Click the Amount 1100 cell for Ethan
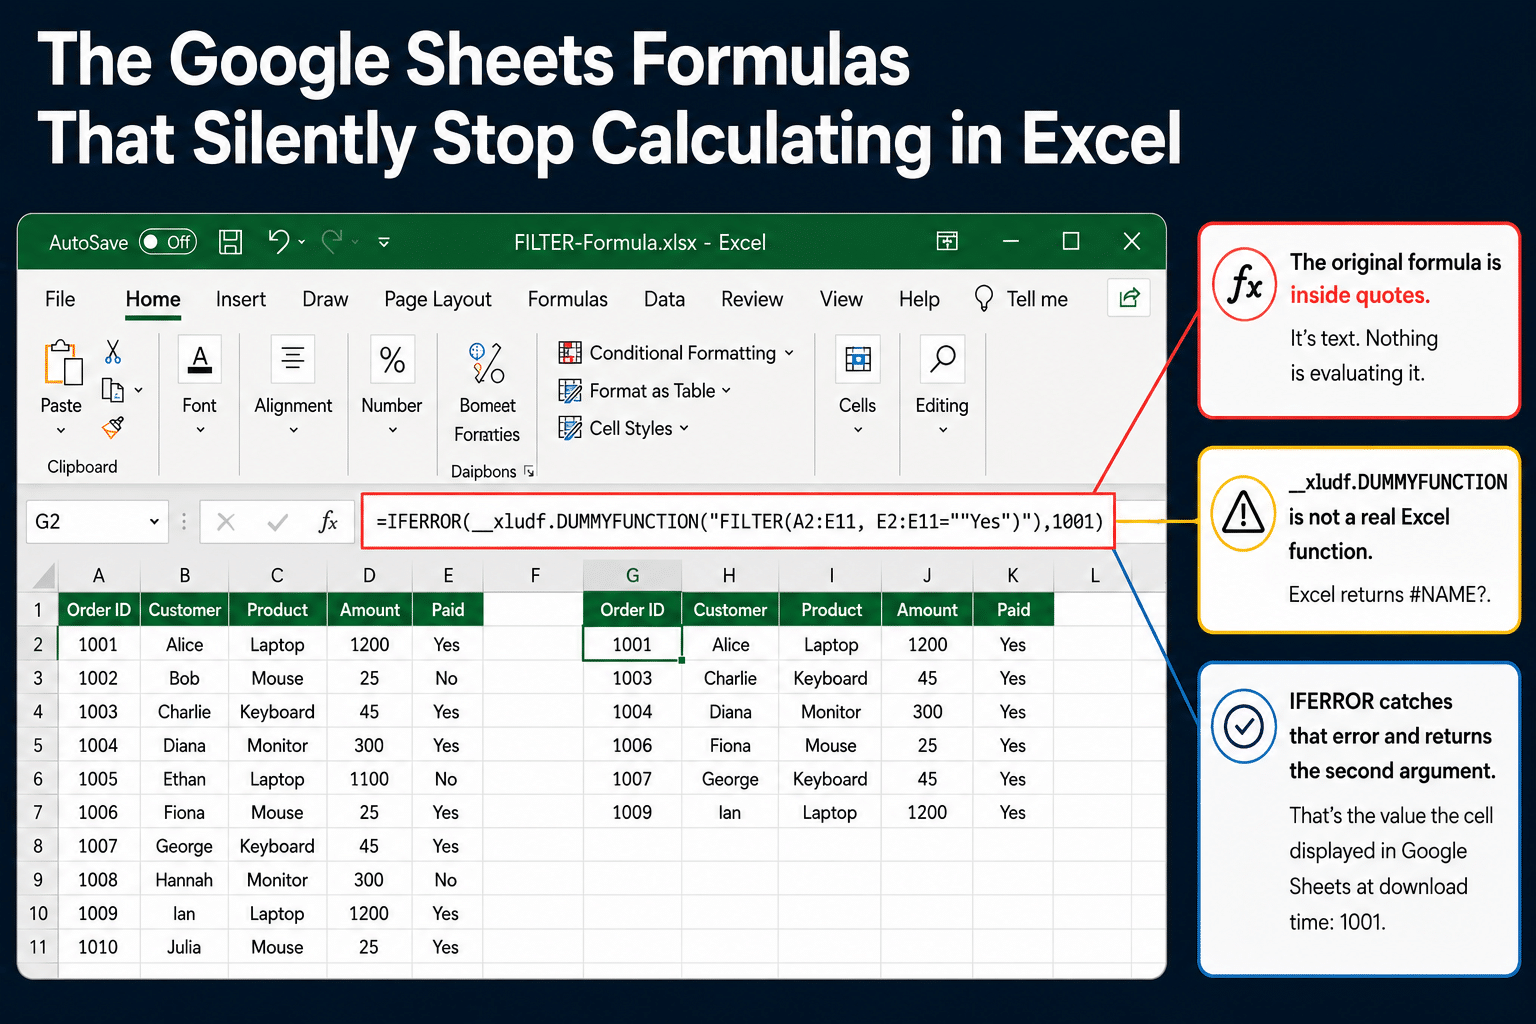The image size is (1536, 1024). (x=369, y=779)
